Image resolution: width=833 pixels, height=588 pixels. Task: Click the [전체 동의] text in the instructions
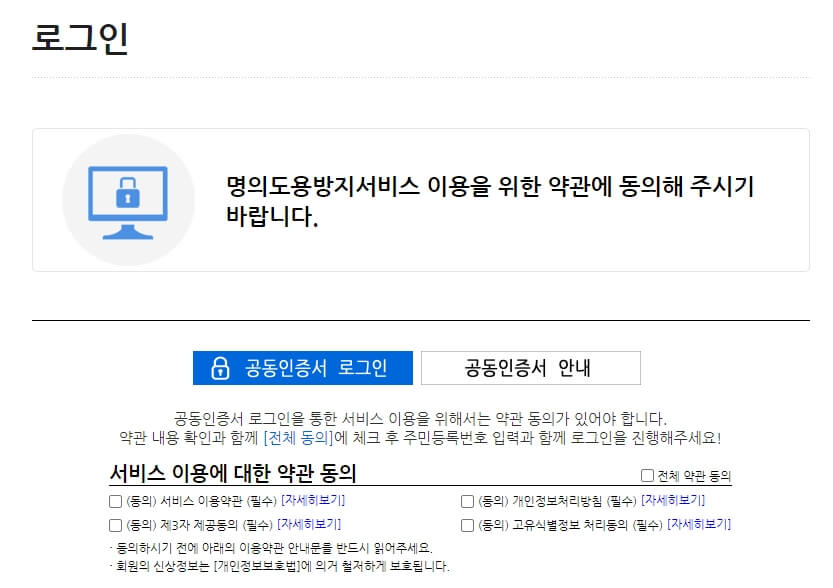298,438
